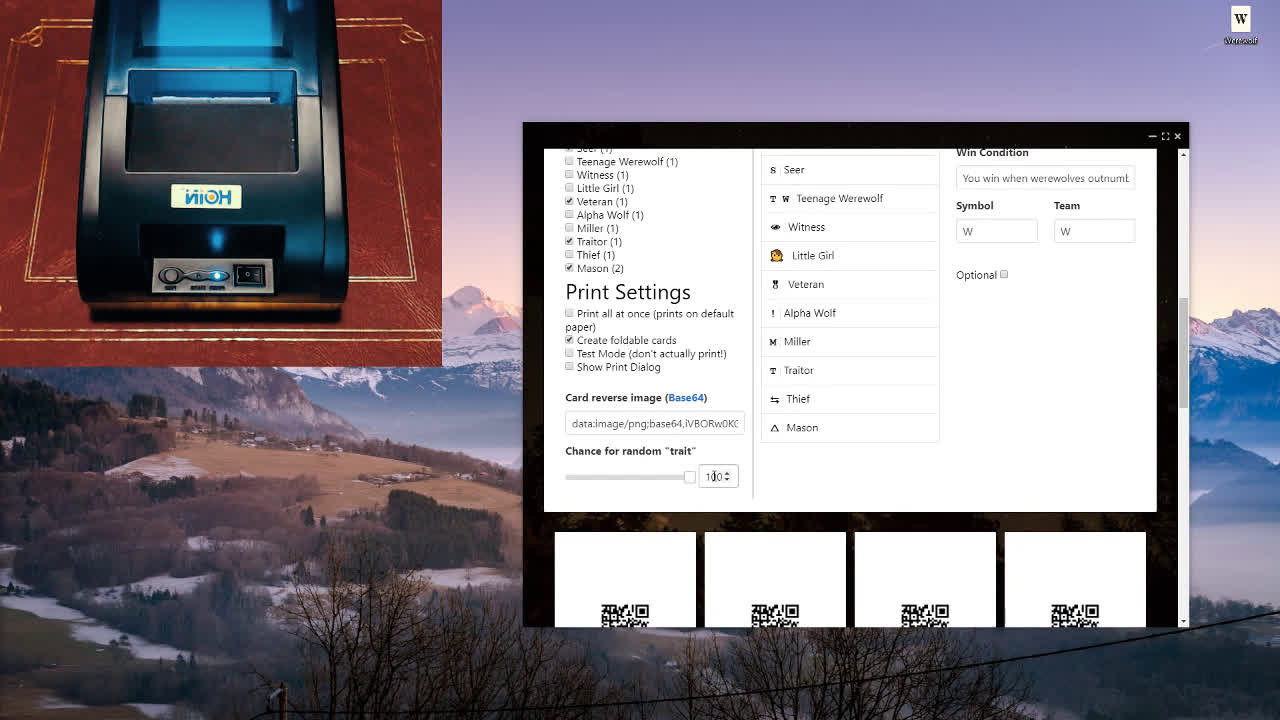The width and height of the screenshot is (1280, 720).
Task: Click the Veteran medal icon
Action: [x=775, y=285]
